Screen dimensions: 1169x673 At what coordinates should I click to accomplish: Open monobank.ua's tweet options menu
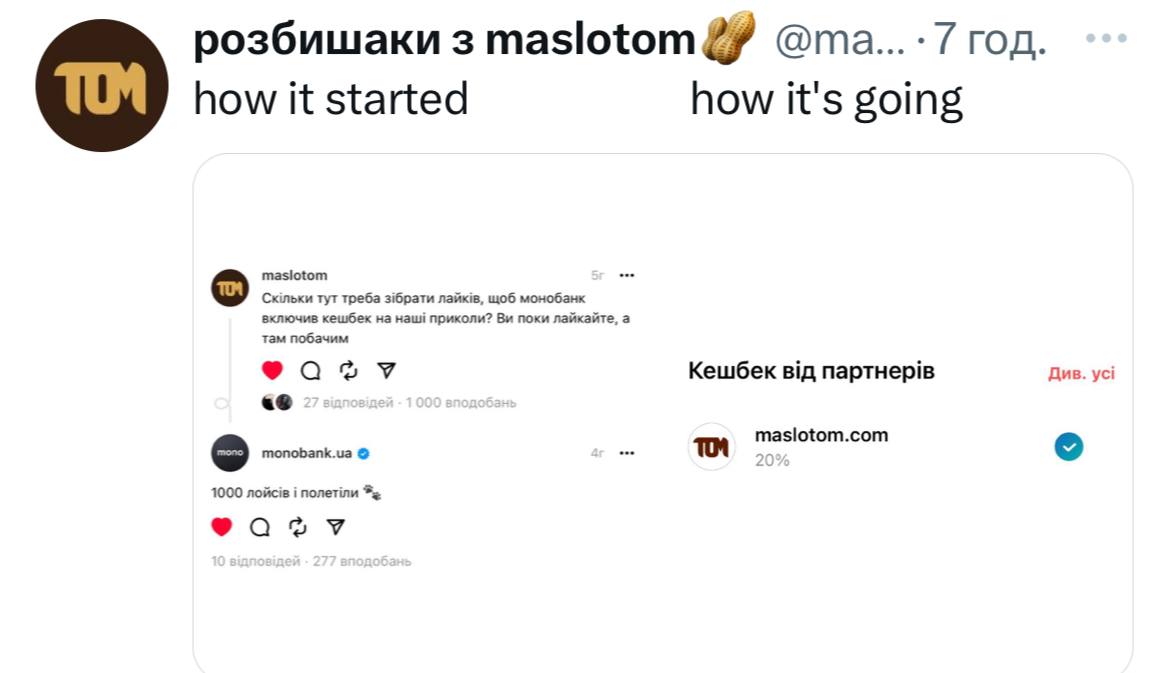(x=626, y=452)
